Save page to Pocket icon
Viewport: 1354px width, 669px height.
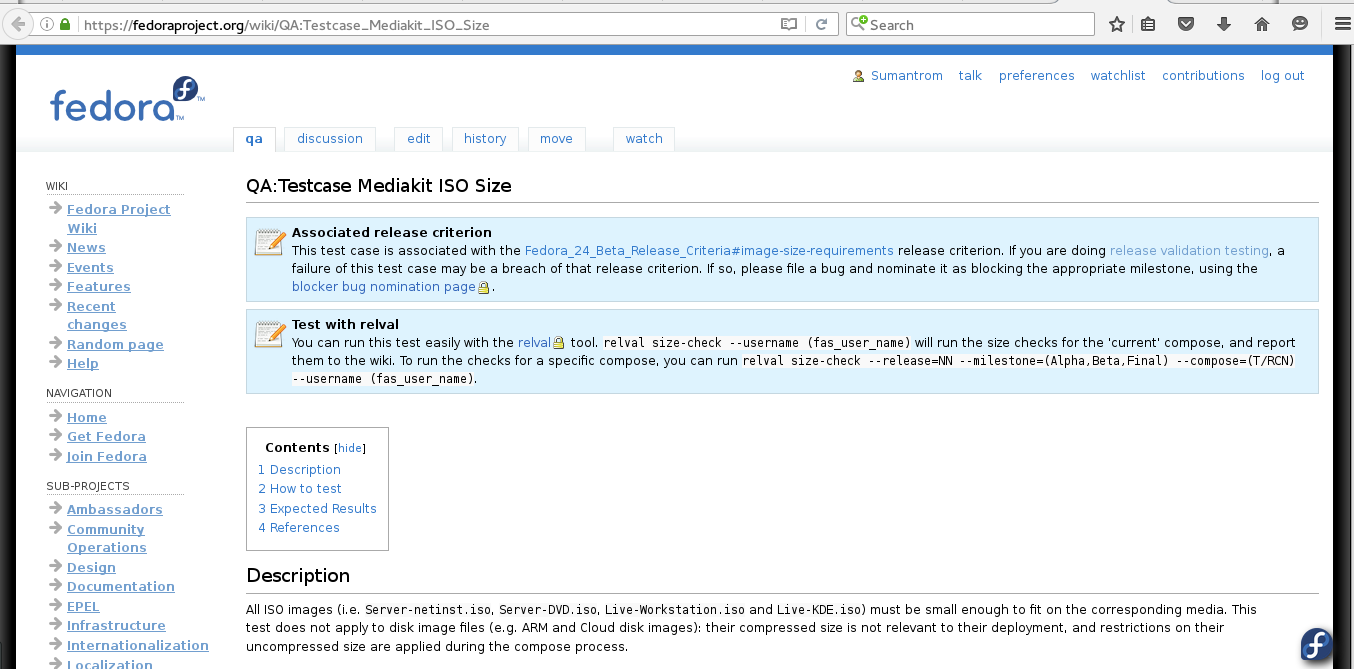click(1186, 24)
